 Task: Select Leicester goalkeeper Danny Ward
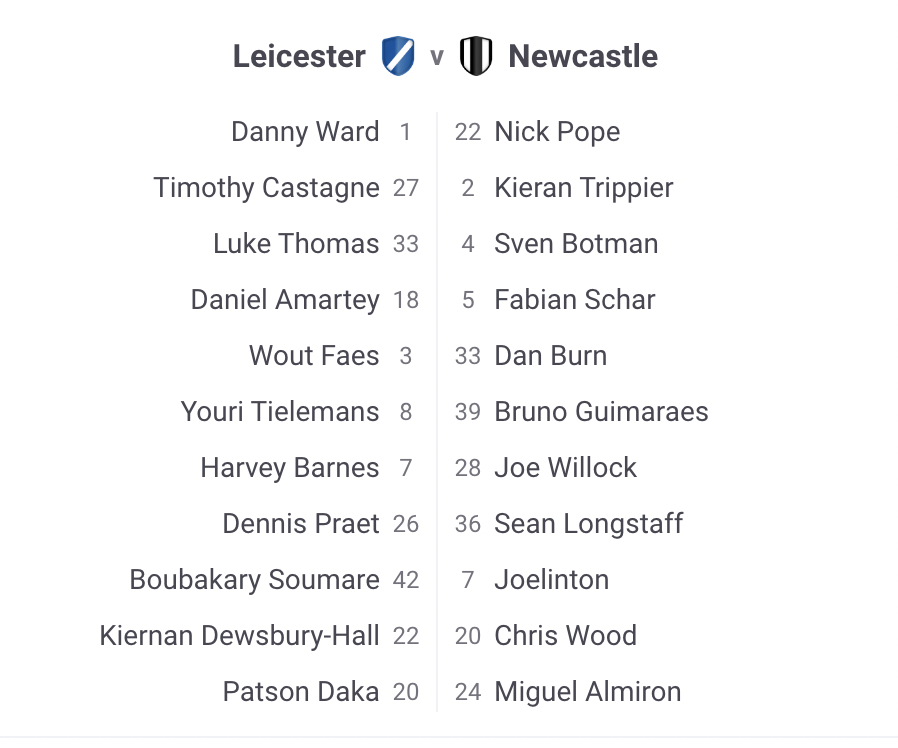(305, 132)
